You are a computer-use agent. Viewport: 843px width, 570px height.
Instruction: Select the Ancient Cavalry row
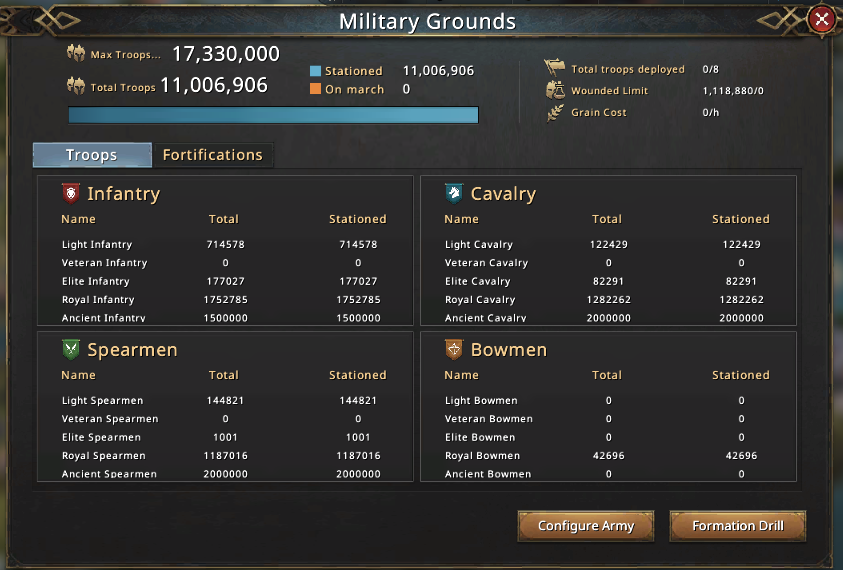[608, 318]
